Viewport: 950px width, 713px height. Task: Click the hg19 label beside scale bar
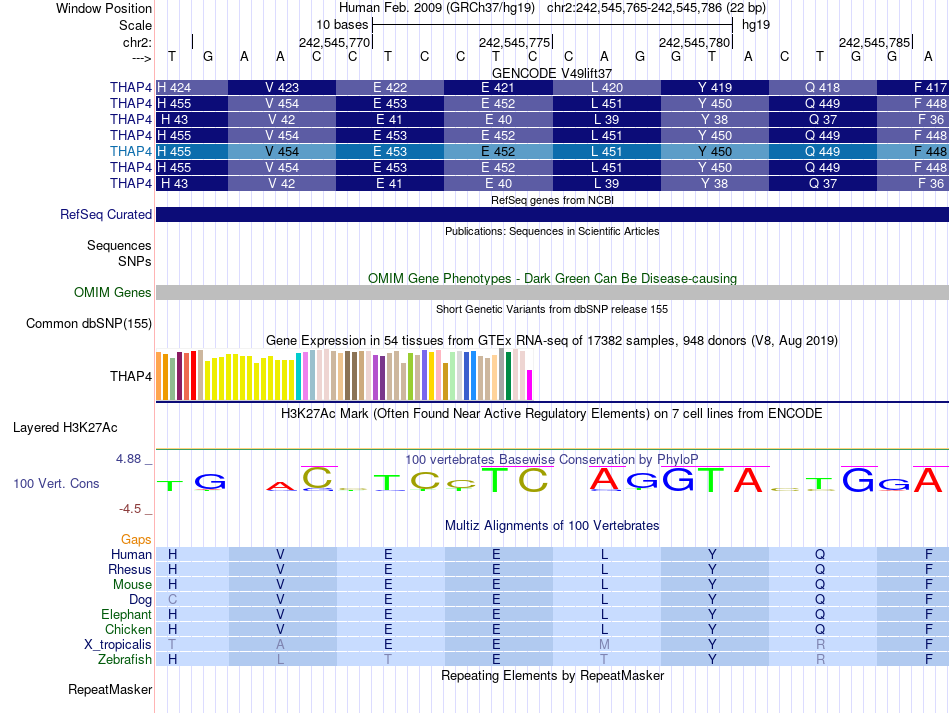pos(756,25)
